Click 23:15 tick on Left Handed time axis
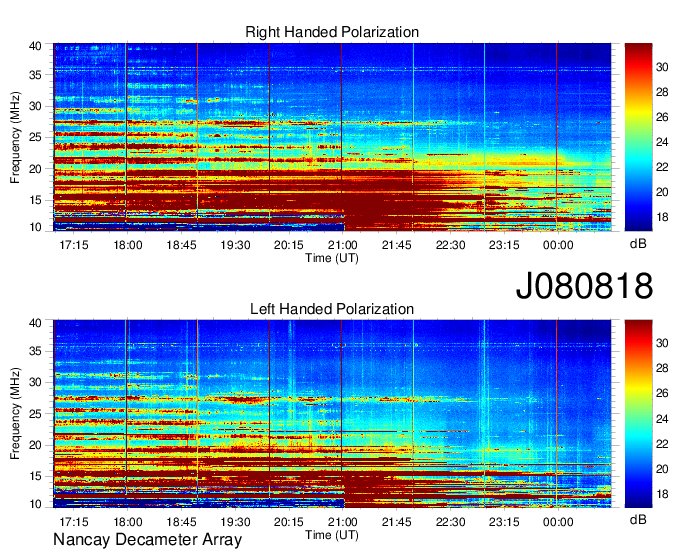 504,522
